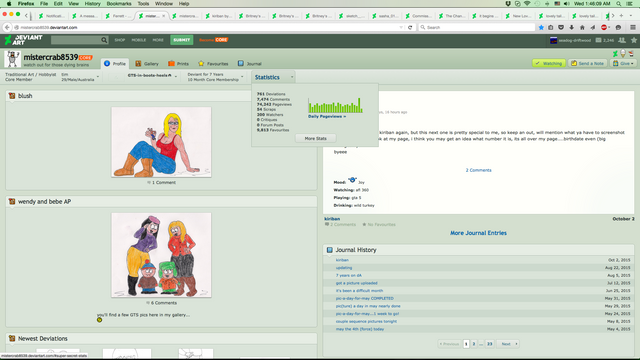Open the friends icon in DeviantArt header
Image resolution: width=640 pixels, height=360 pixels.
[x=622, y=40]
